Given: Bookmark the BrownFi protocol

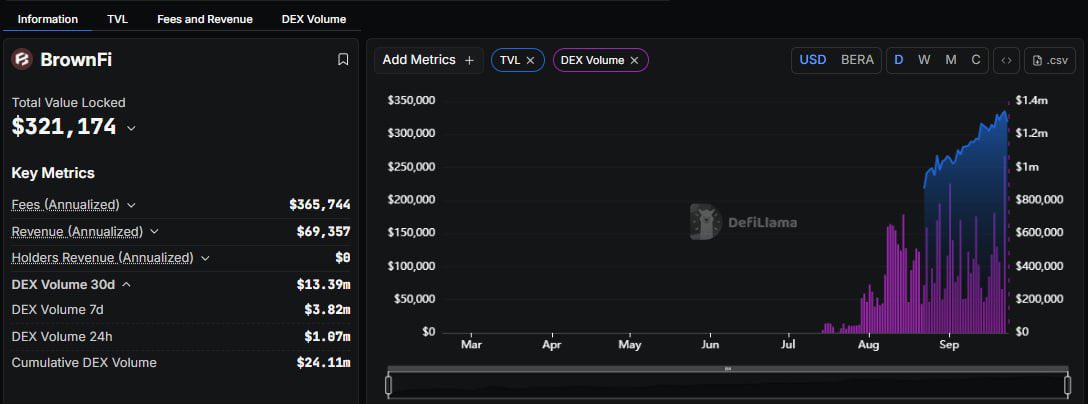Looking at the screenshot, I should point(343,60).
